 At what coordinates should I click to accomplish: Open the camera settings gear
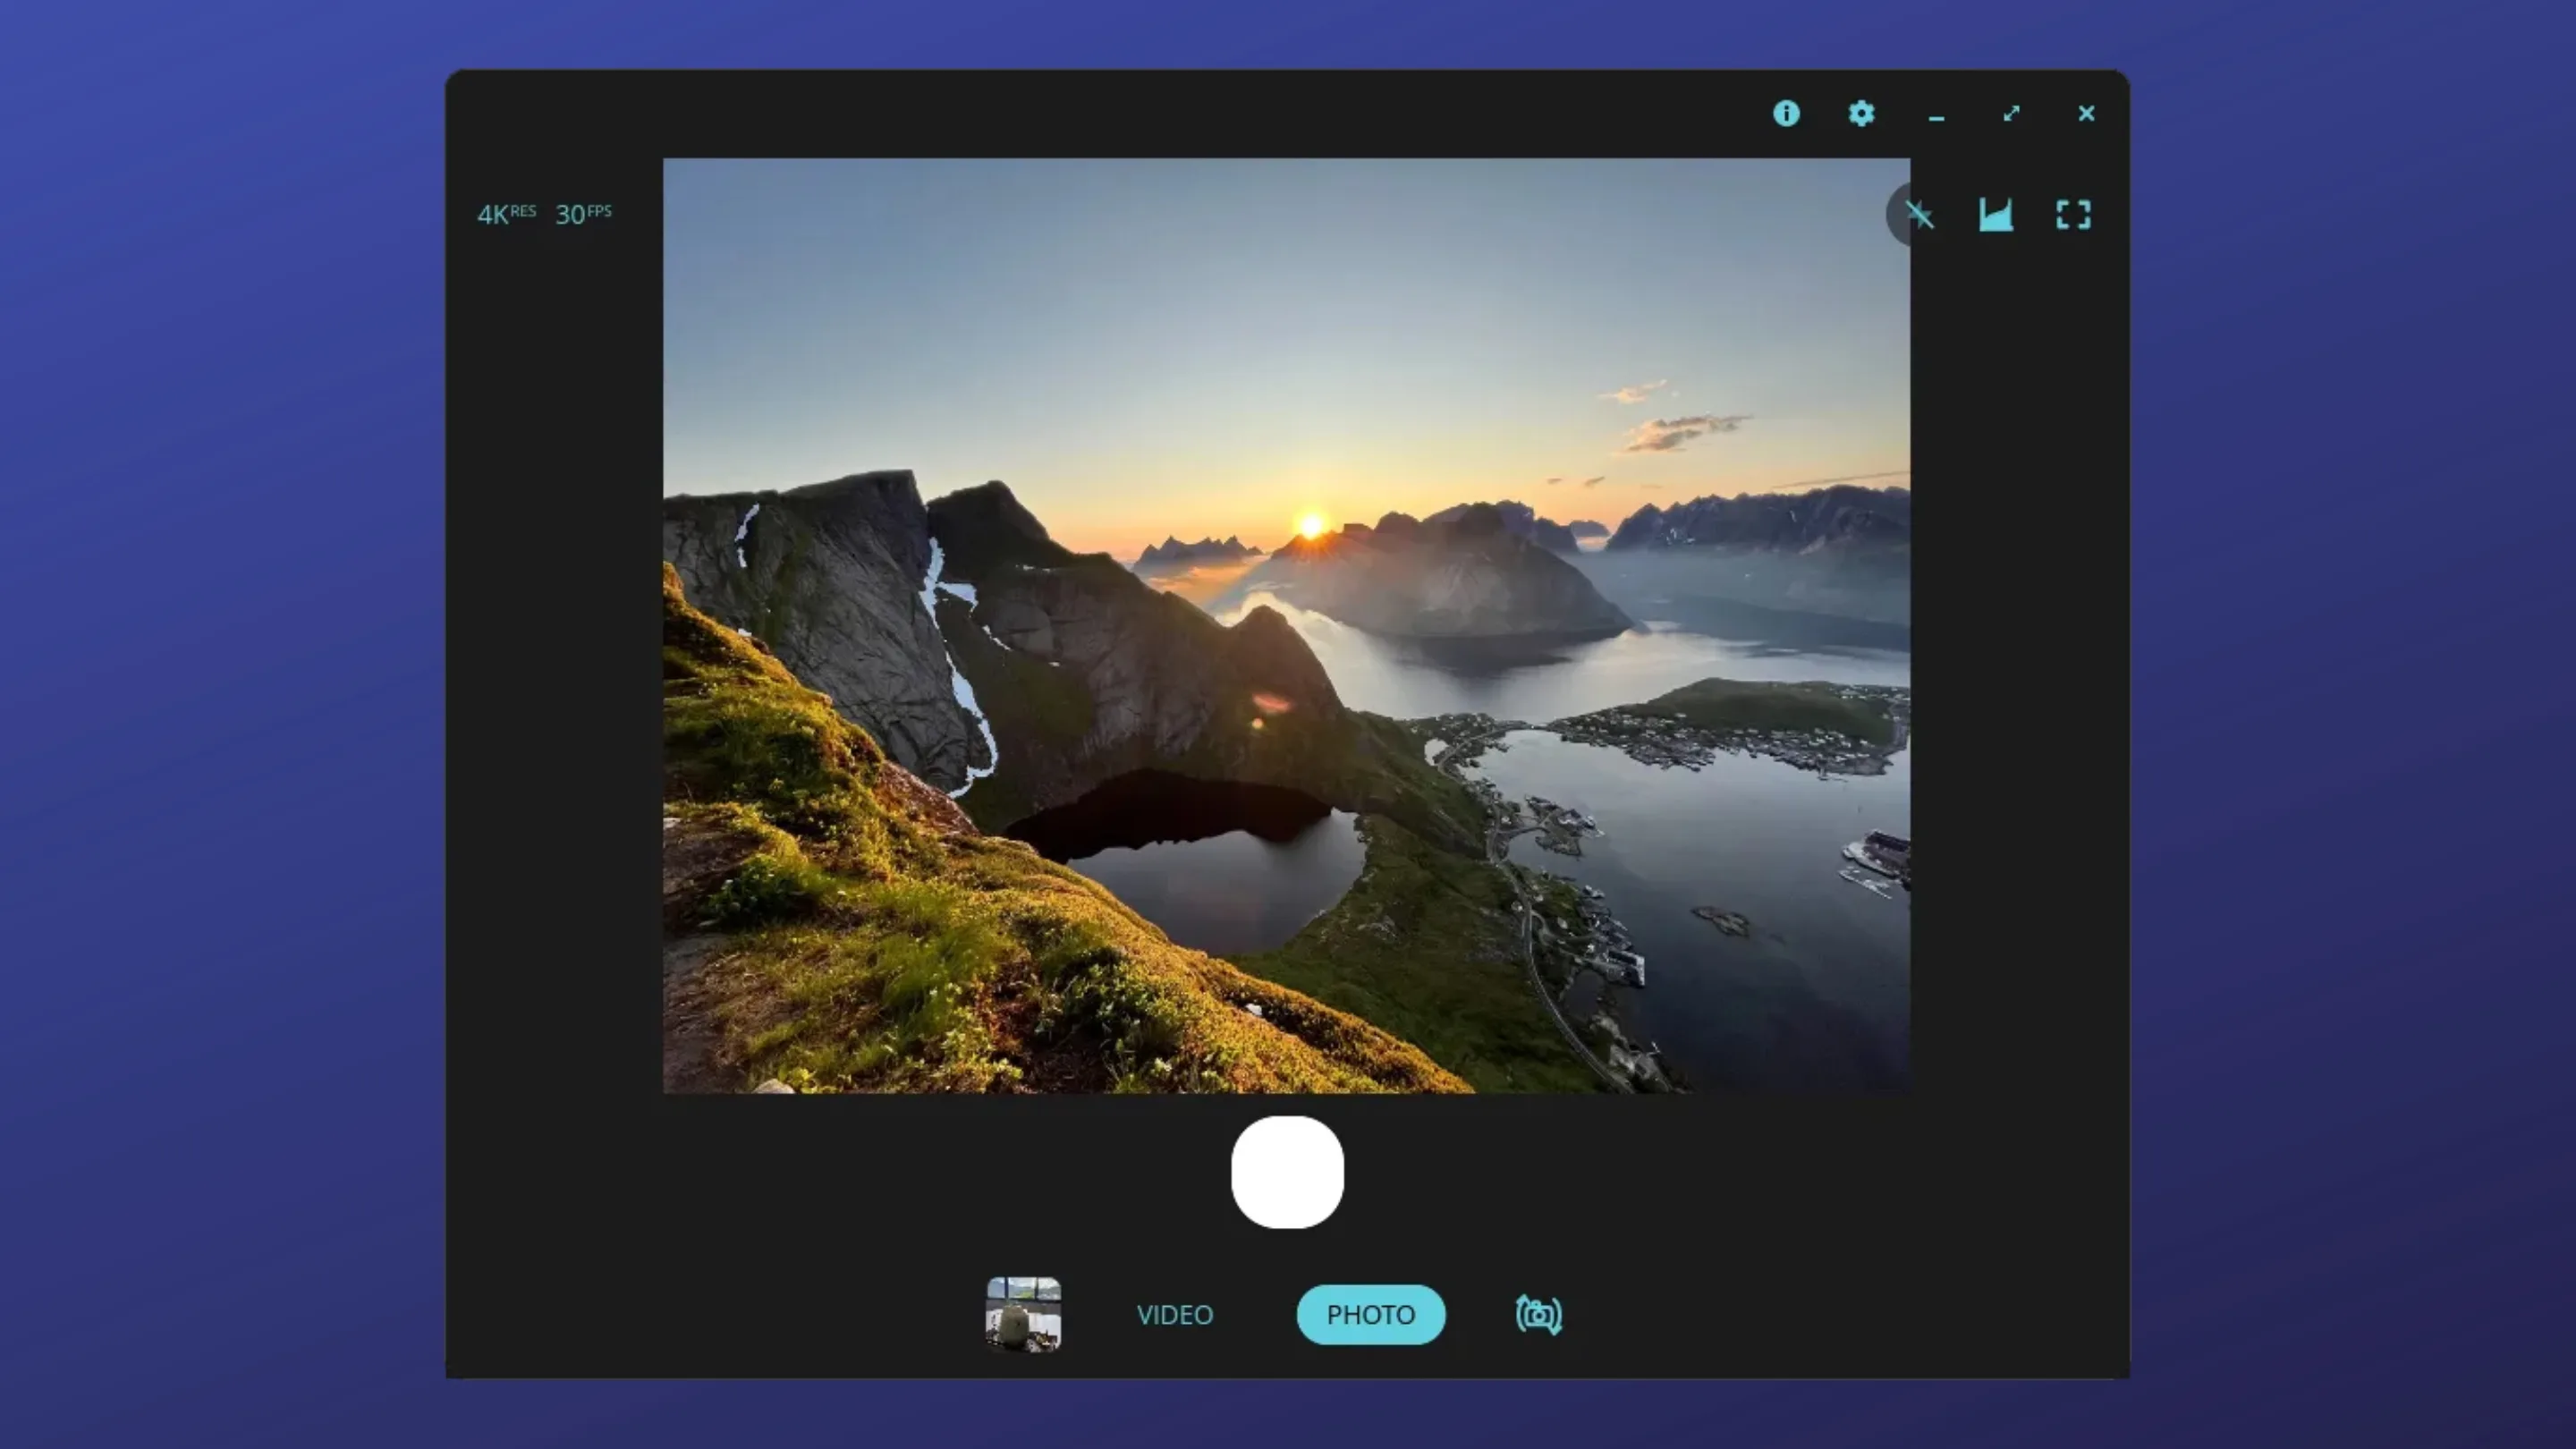(x=1861, y=114)
